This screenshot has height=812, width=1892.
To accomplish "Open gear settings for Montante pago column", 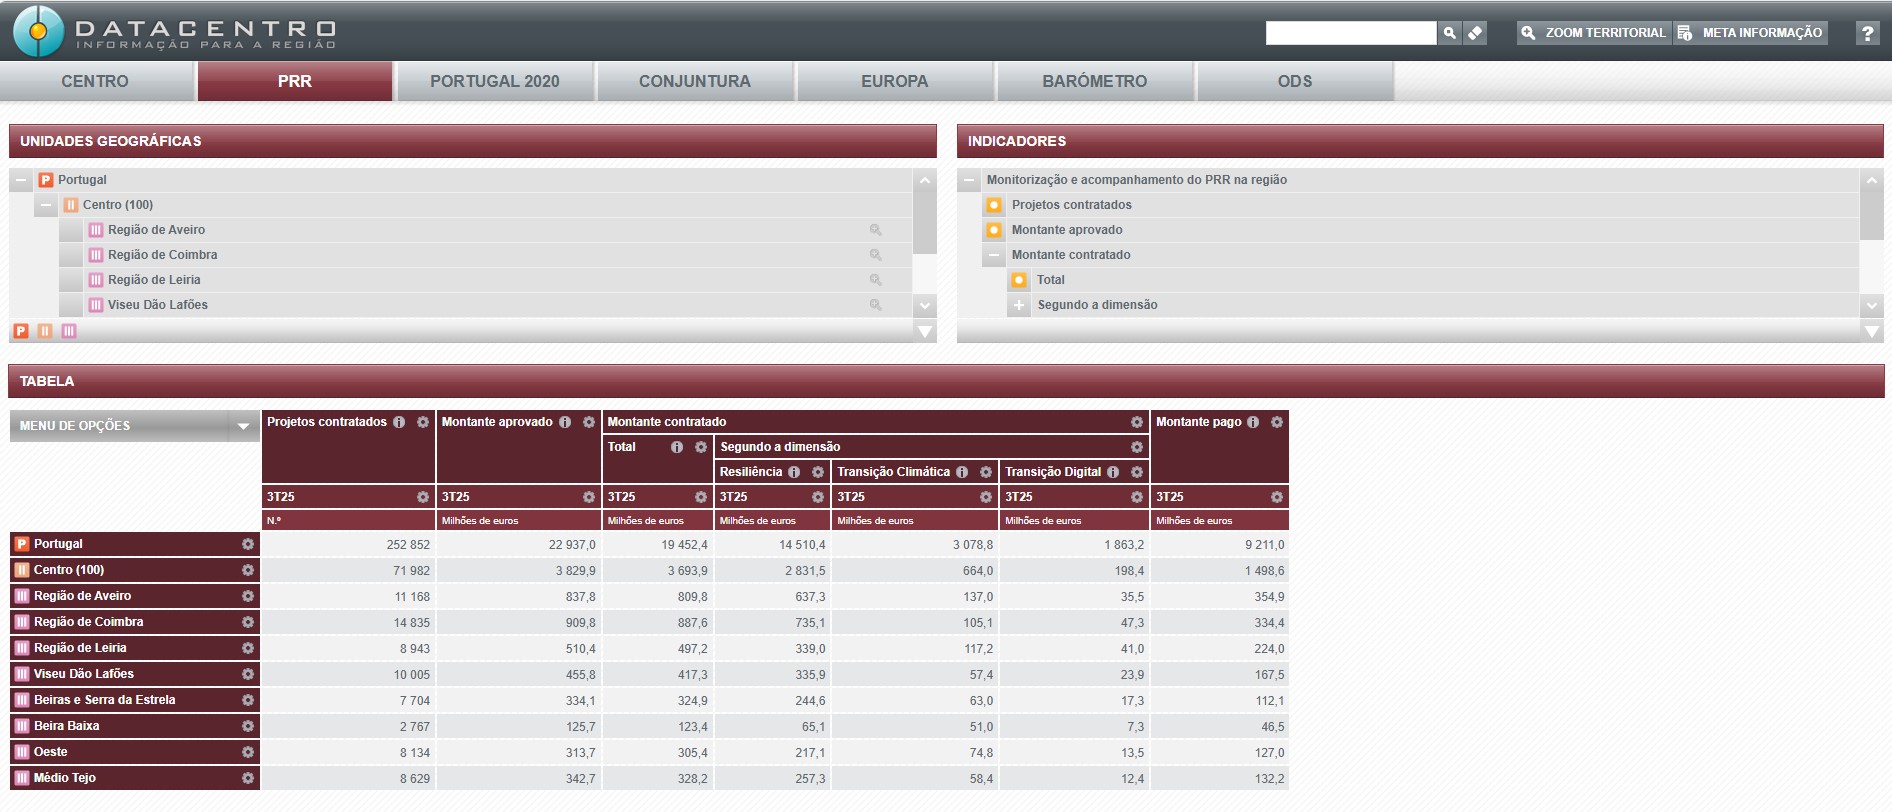I will click(x=1277, y=422).
